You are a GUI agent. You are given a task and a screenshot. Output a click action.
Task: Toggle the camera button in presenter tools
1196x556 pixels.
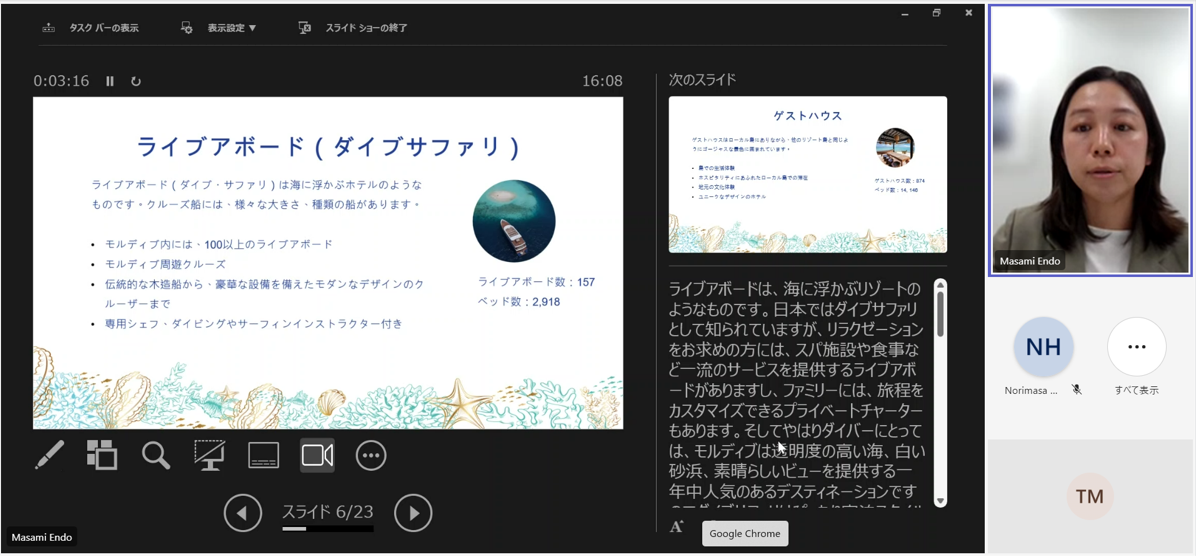[317, 455]
